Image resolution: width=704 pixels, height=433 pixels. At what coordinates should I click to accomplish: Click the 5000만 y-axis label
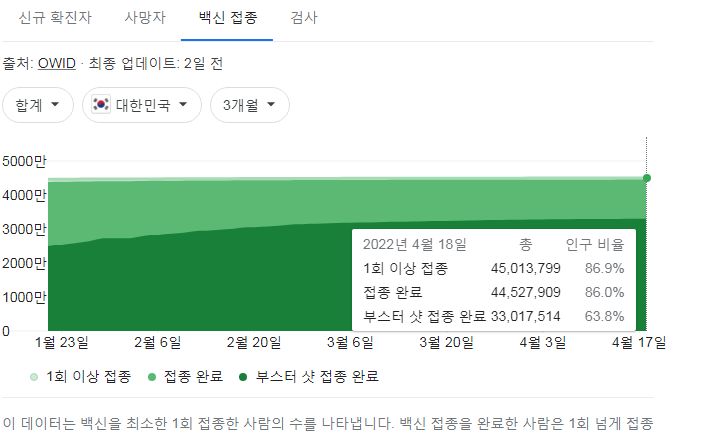[x=24, y=161]
